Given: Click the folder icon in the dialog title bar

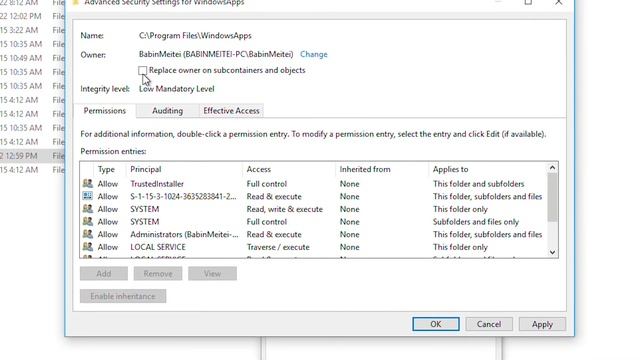Looking at the screenshot, I should [76, 2].
